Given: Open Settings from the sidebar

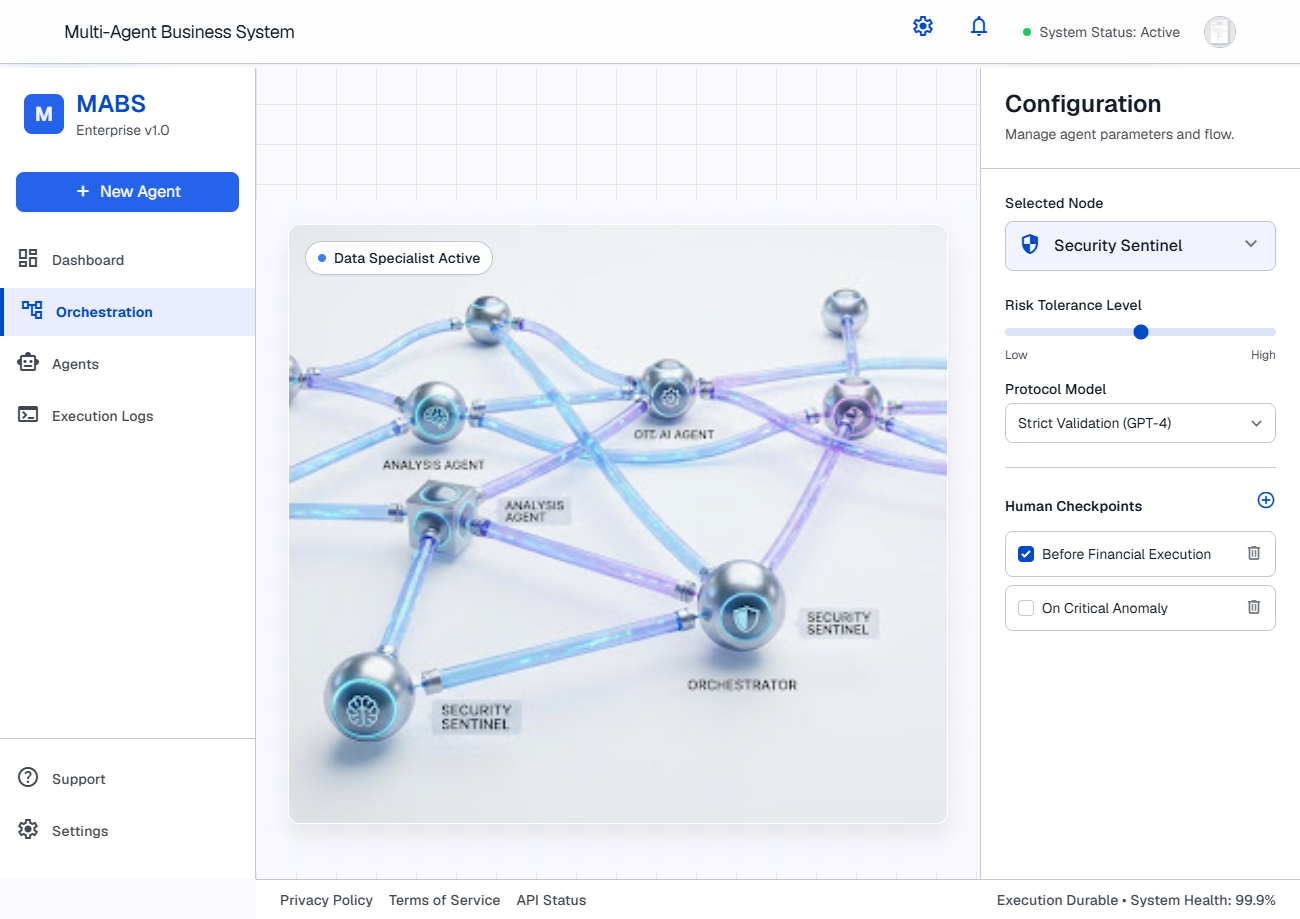Looking at the screenshot, I should tap(127, 831).
